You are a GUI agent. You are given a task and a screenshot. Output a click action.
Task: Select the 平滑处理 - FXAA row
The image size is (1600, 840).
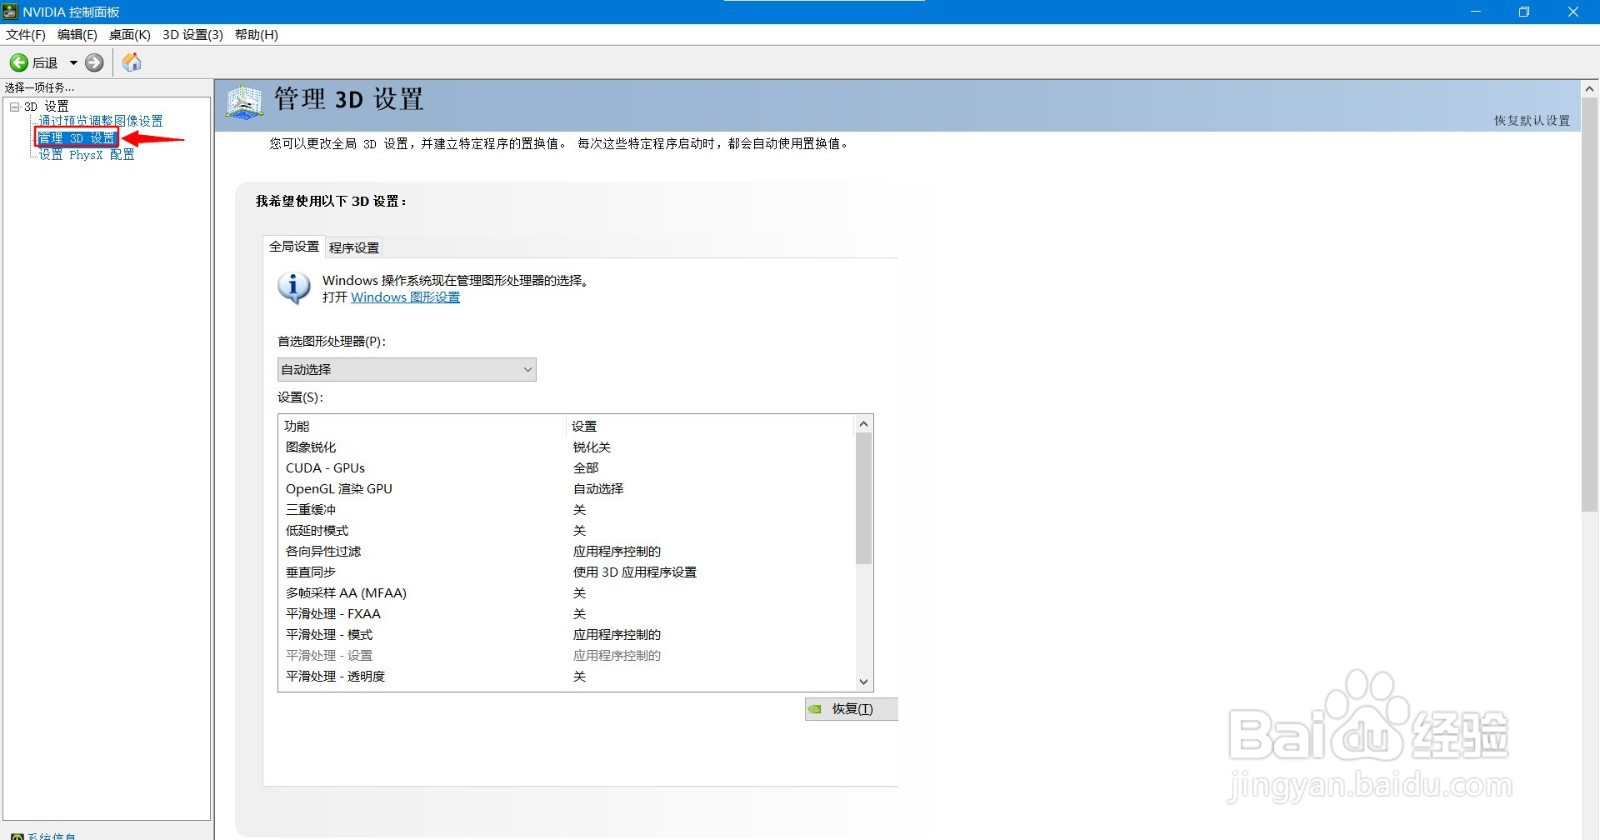[567, 615]
